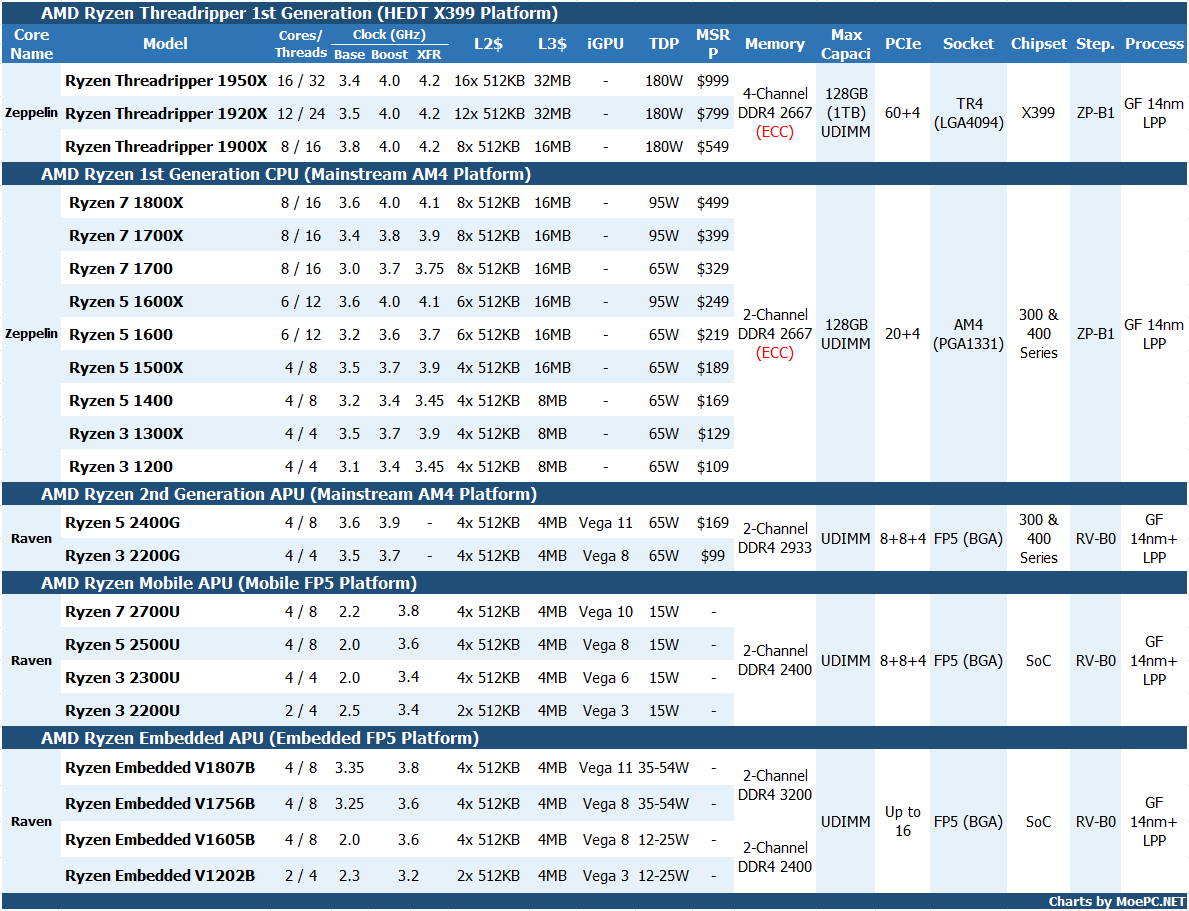Viewport: 1189px width, 911px height.
Task: Select the Ryzen 5 1400 model name
Action: (x=121, y=401)
